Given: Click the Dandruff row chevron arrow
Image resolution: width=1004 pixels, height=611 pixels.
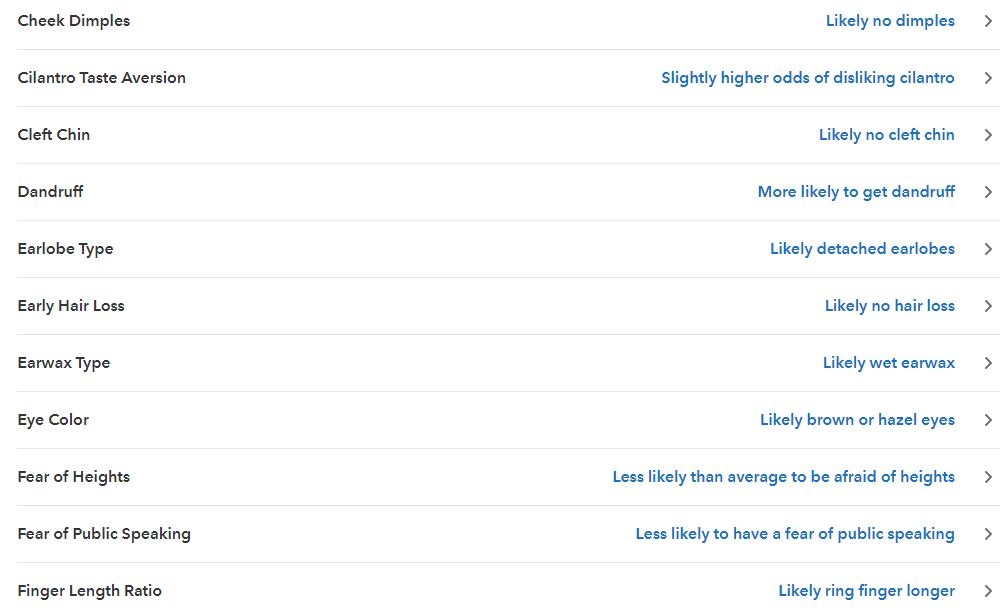Looking at the screenshot, I should click(x=987, y=192).
